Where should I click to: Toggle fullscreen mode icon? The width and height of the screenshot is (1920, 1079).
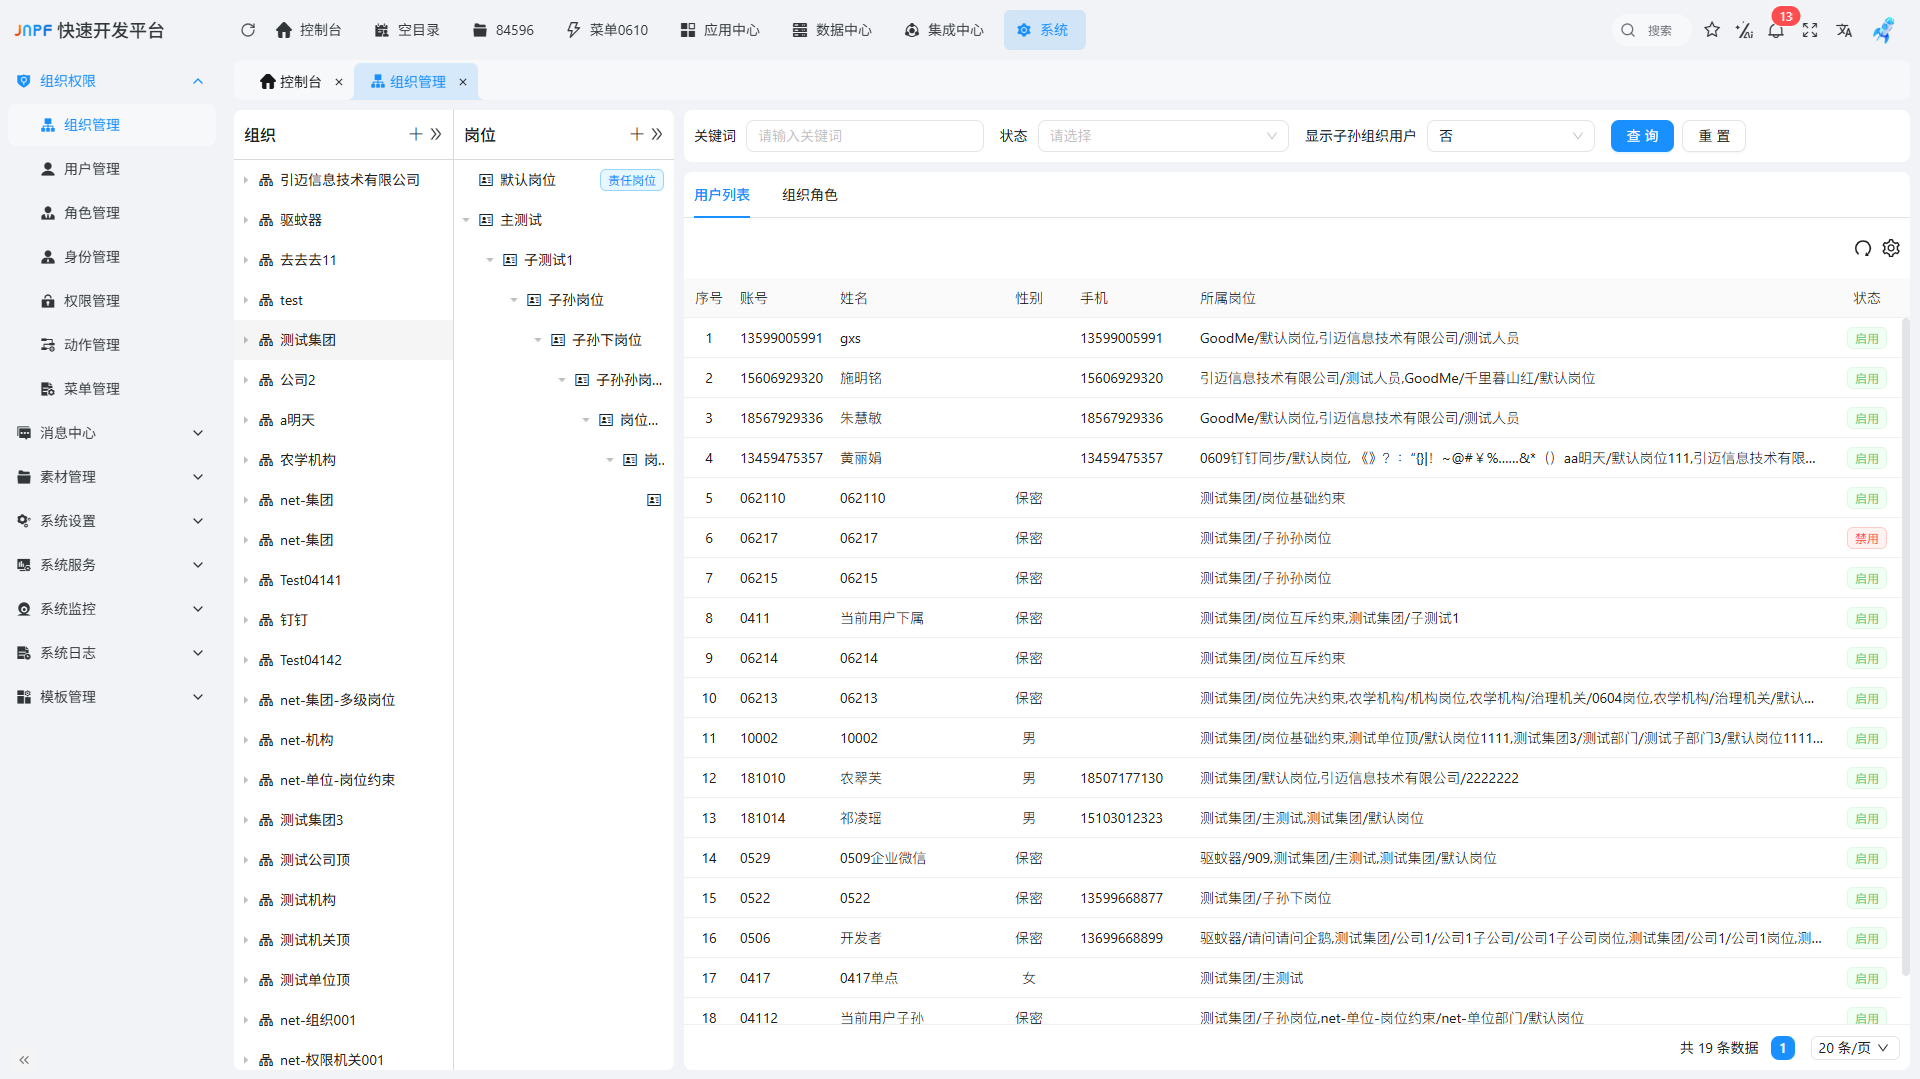coord(1810,30)
